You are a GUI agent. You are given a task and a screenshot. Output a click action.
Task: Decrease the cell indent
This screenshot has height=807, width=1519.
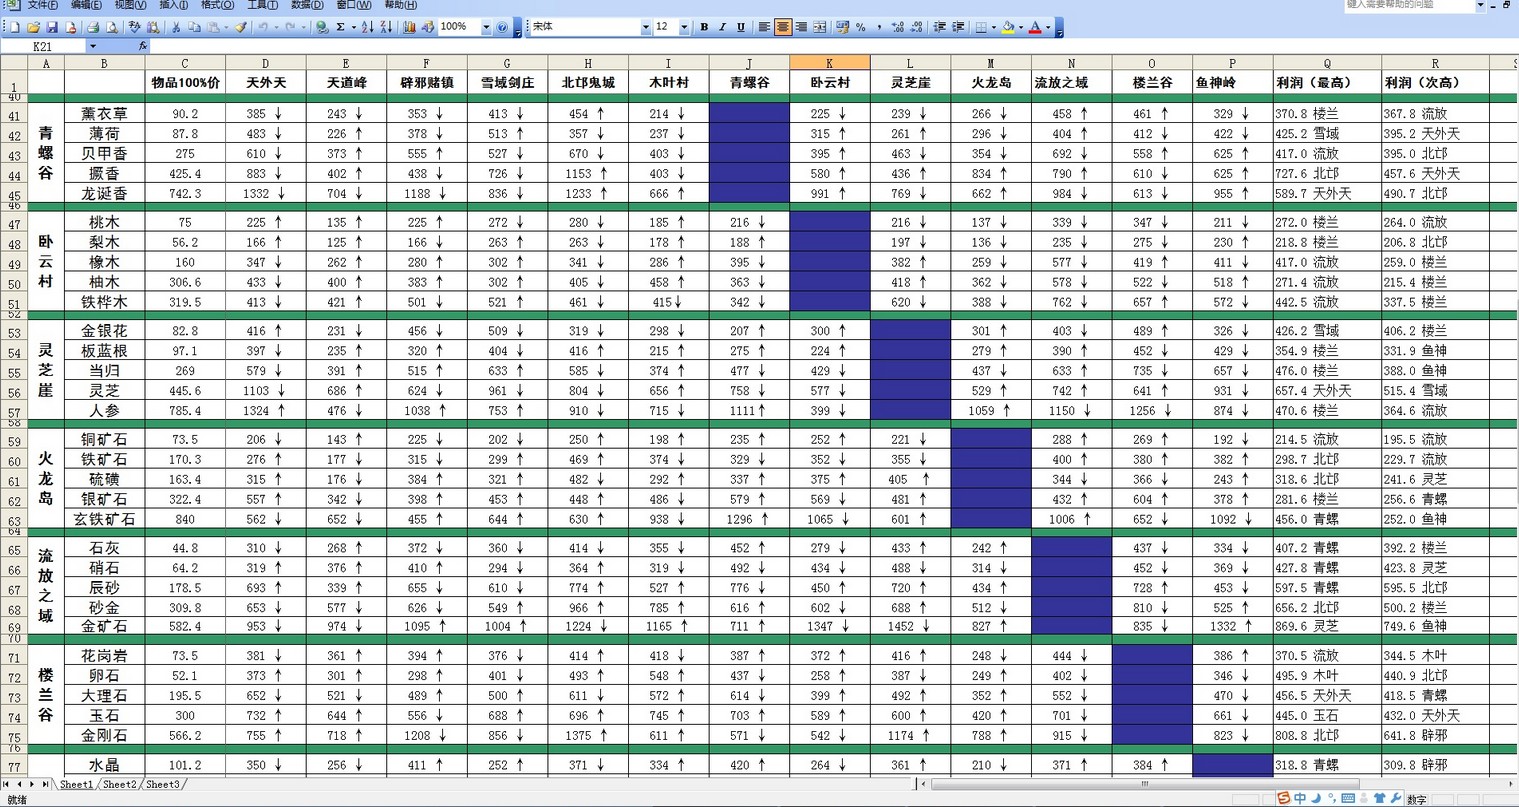939,27
